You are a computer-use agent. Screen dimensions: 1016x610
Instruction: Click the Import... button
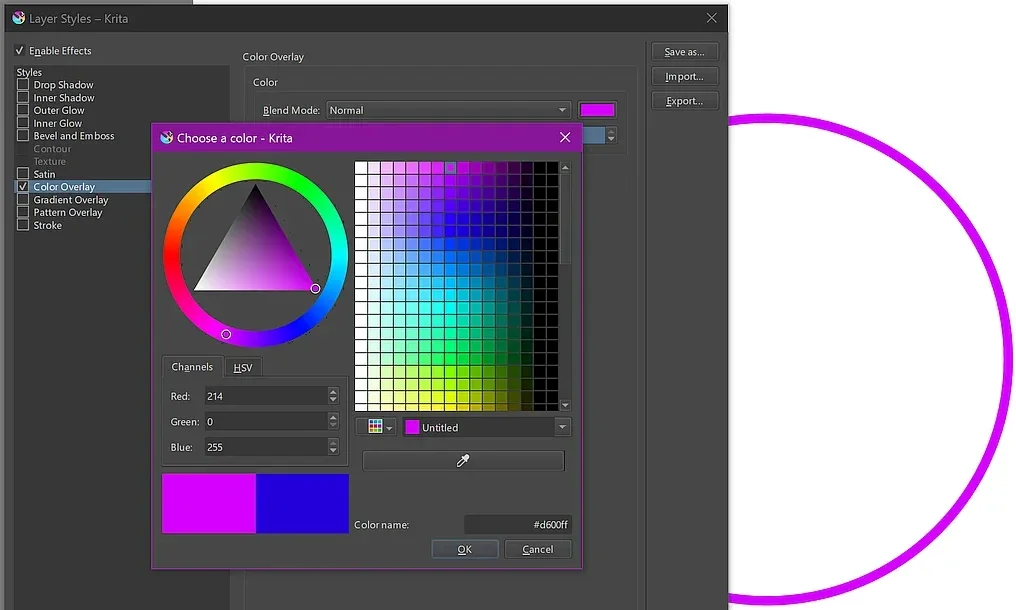point(684,76)
